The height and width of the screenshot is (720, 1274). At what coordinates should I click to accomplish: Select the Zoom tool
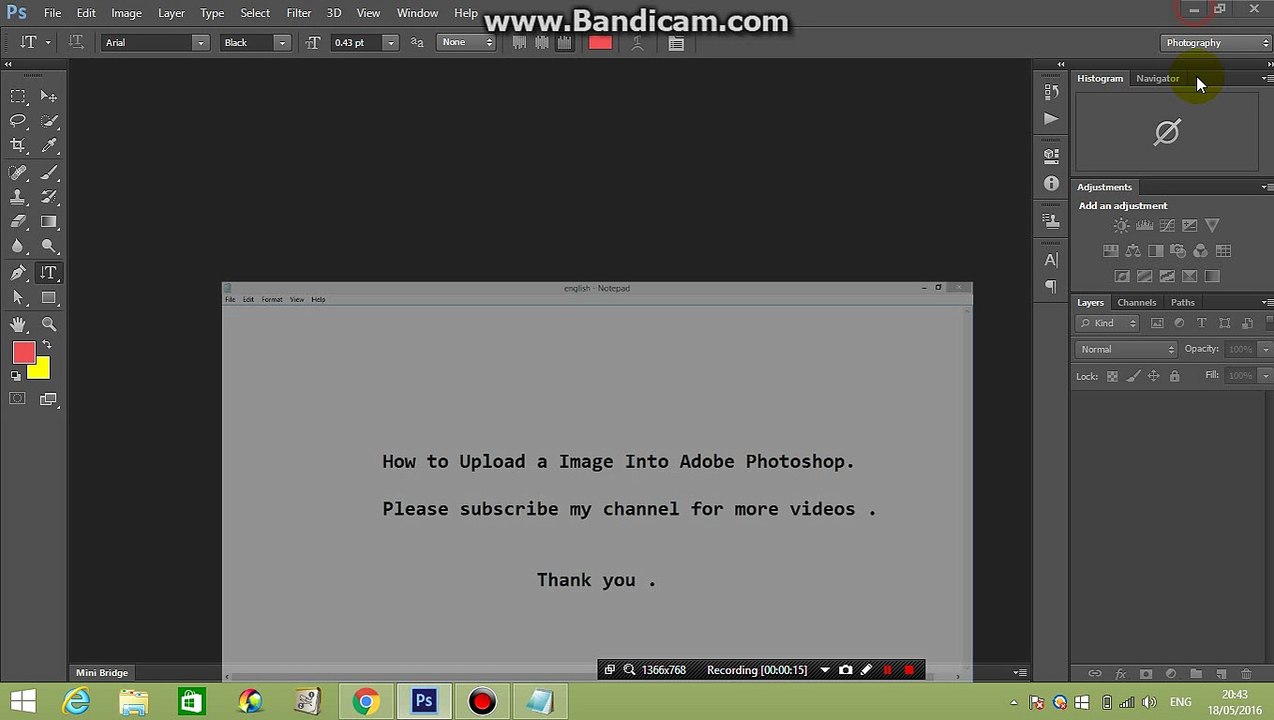48,324
